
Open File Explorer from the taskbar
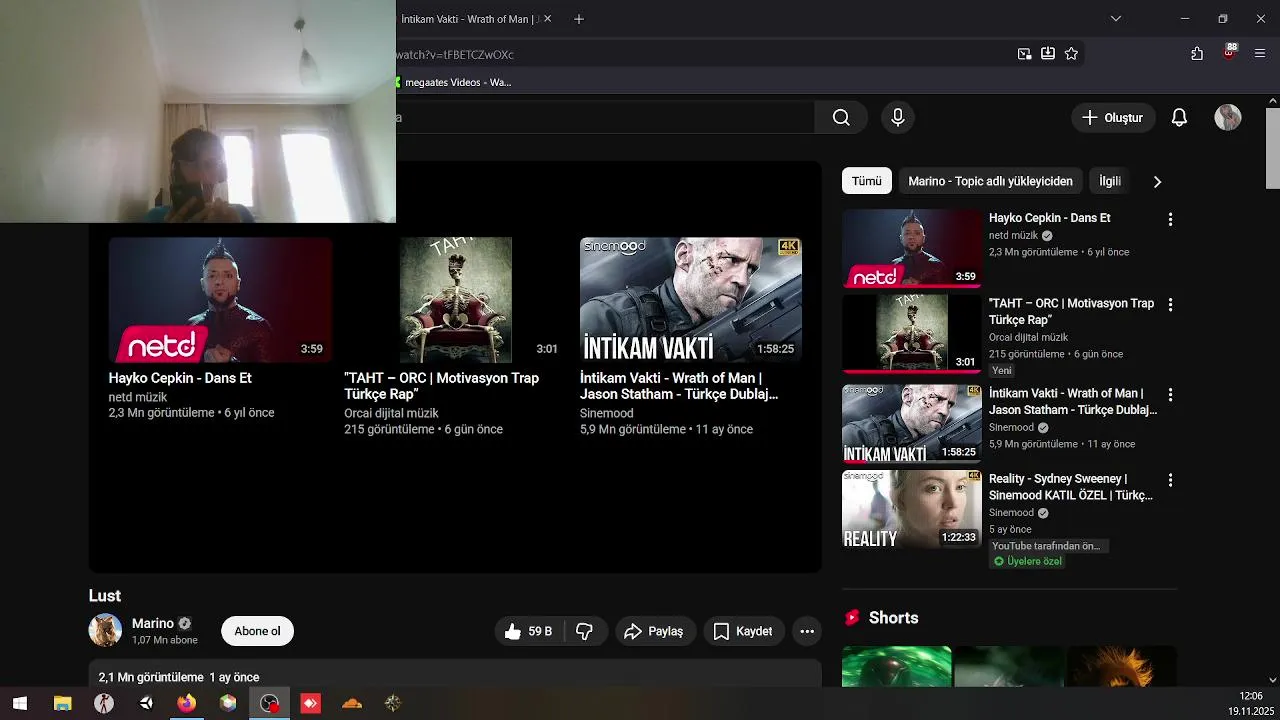[x=62, y=703]
